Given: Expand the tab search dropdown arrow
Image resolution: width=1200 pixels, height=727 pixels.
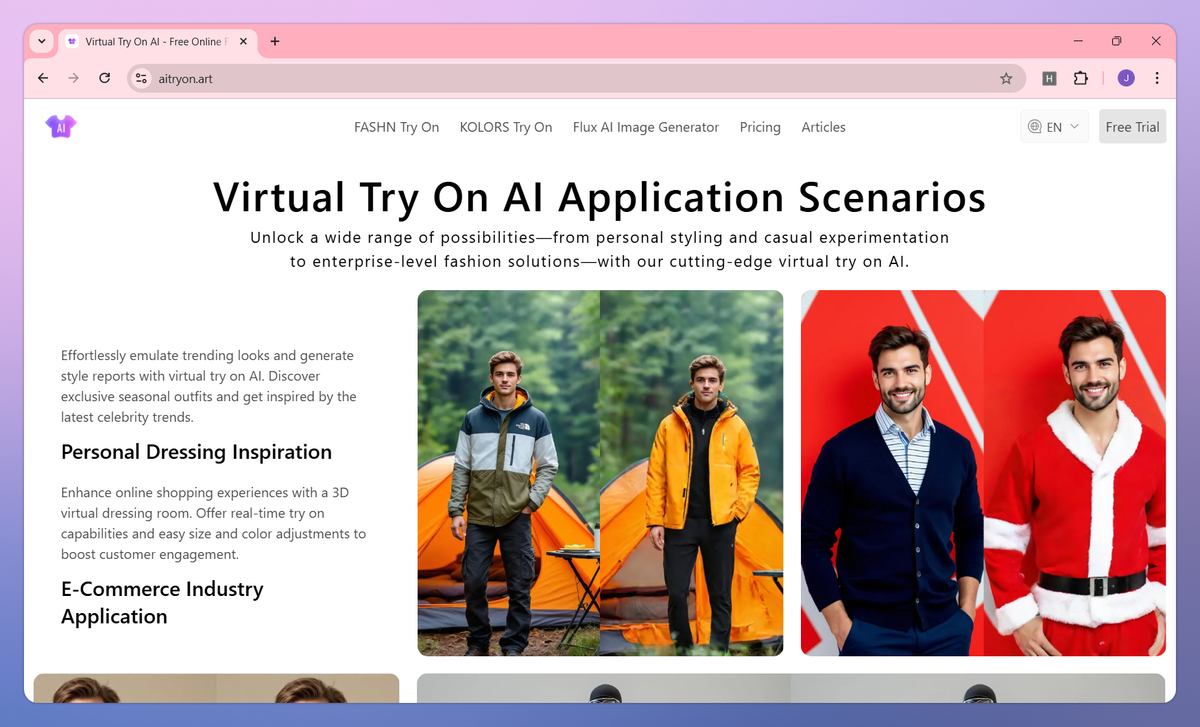Looking at the screenshot, I should (41, 41).
